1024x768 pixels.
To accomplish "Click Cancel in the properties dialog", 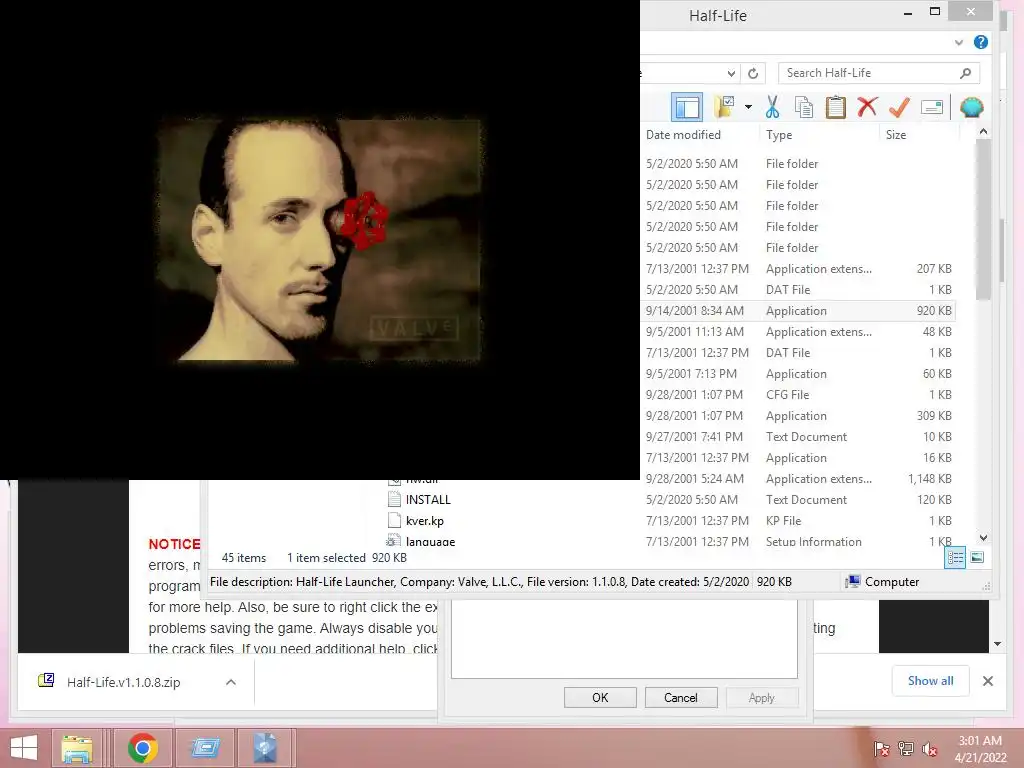I will (x=680, y=697).
